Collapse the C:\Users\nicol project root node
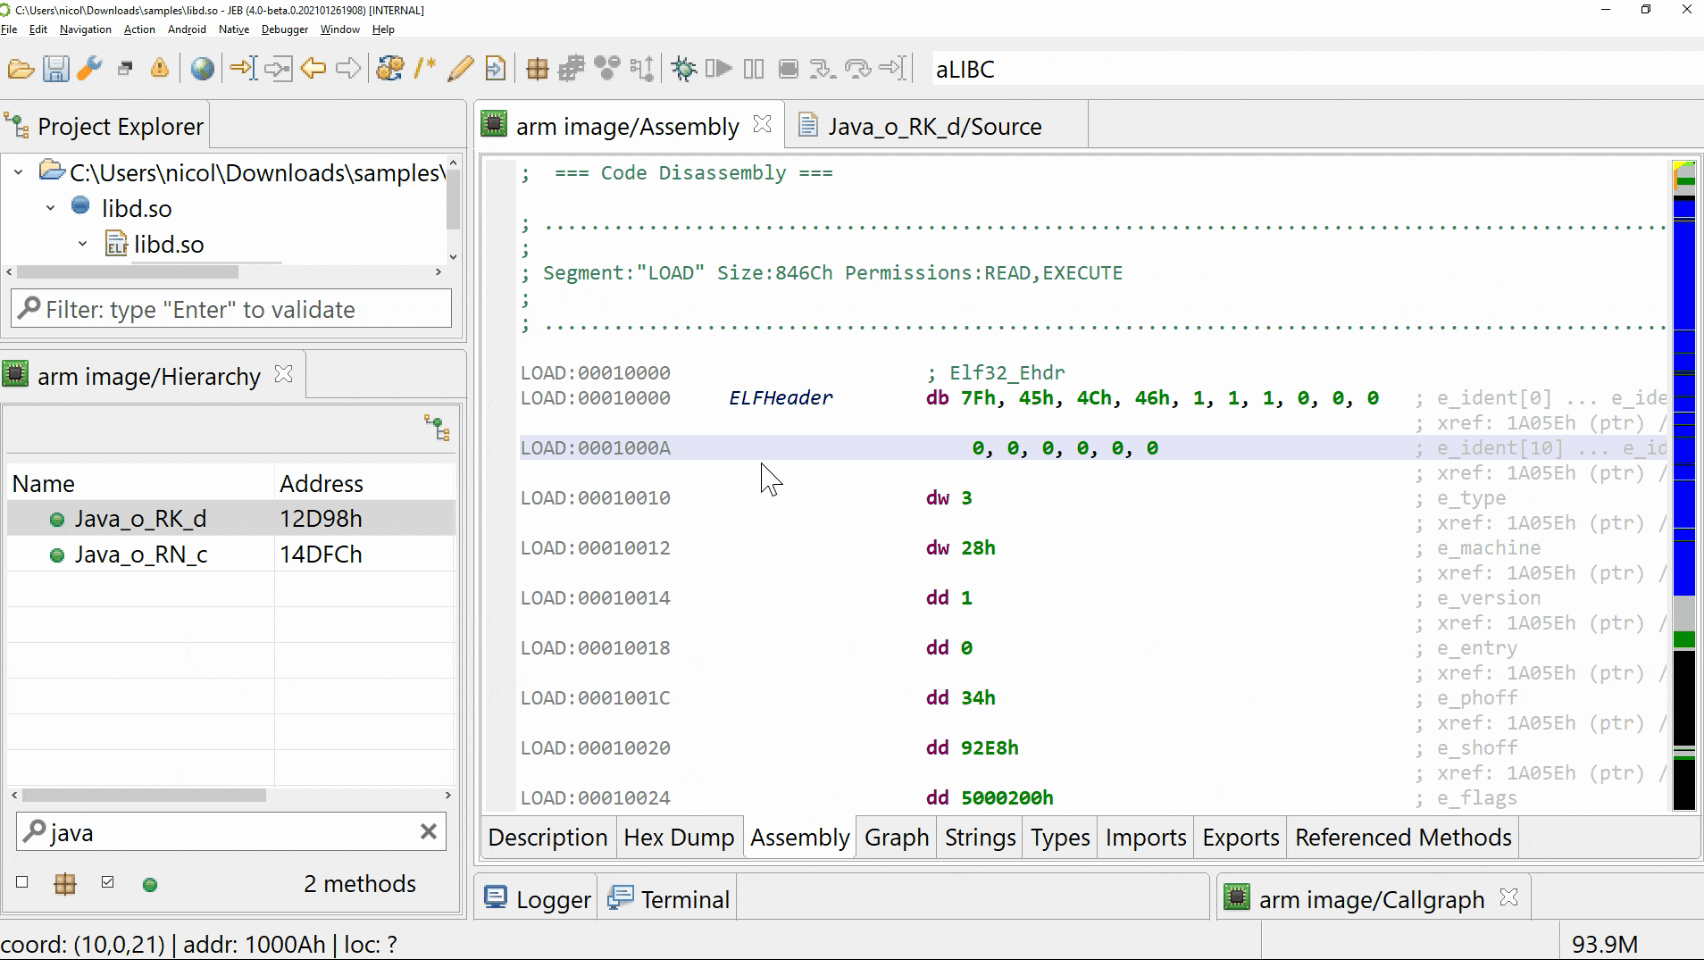 [x=18, y=173]
